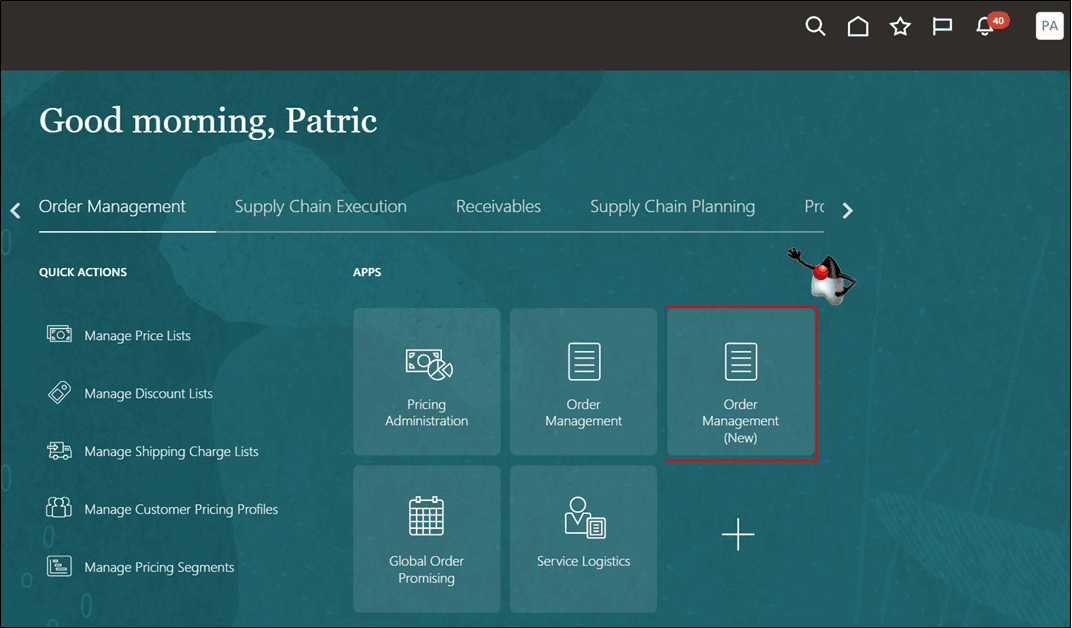Click the plus tile to add apps
Image resolution: width=1072 pixels, height=628 pixels.
click(738, 534)
